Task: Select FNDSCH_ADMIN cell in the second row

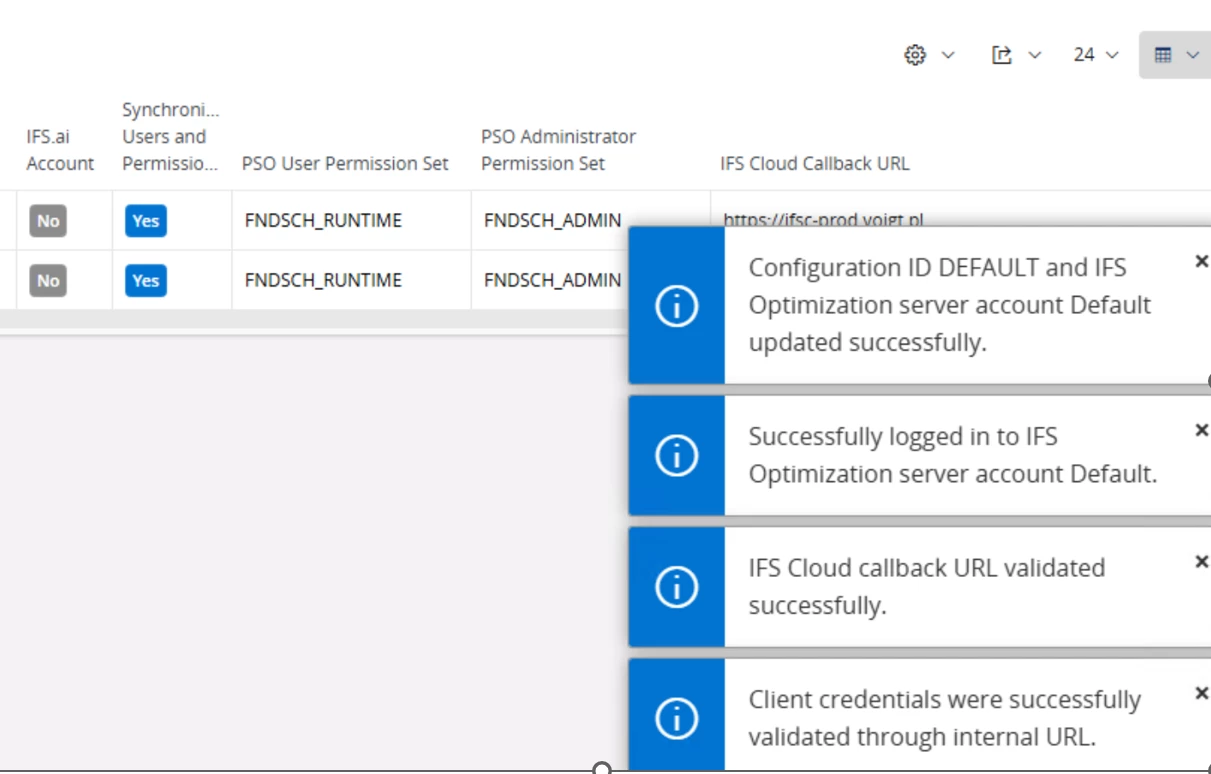Action: (552, 280)
